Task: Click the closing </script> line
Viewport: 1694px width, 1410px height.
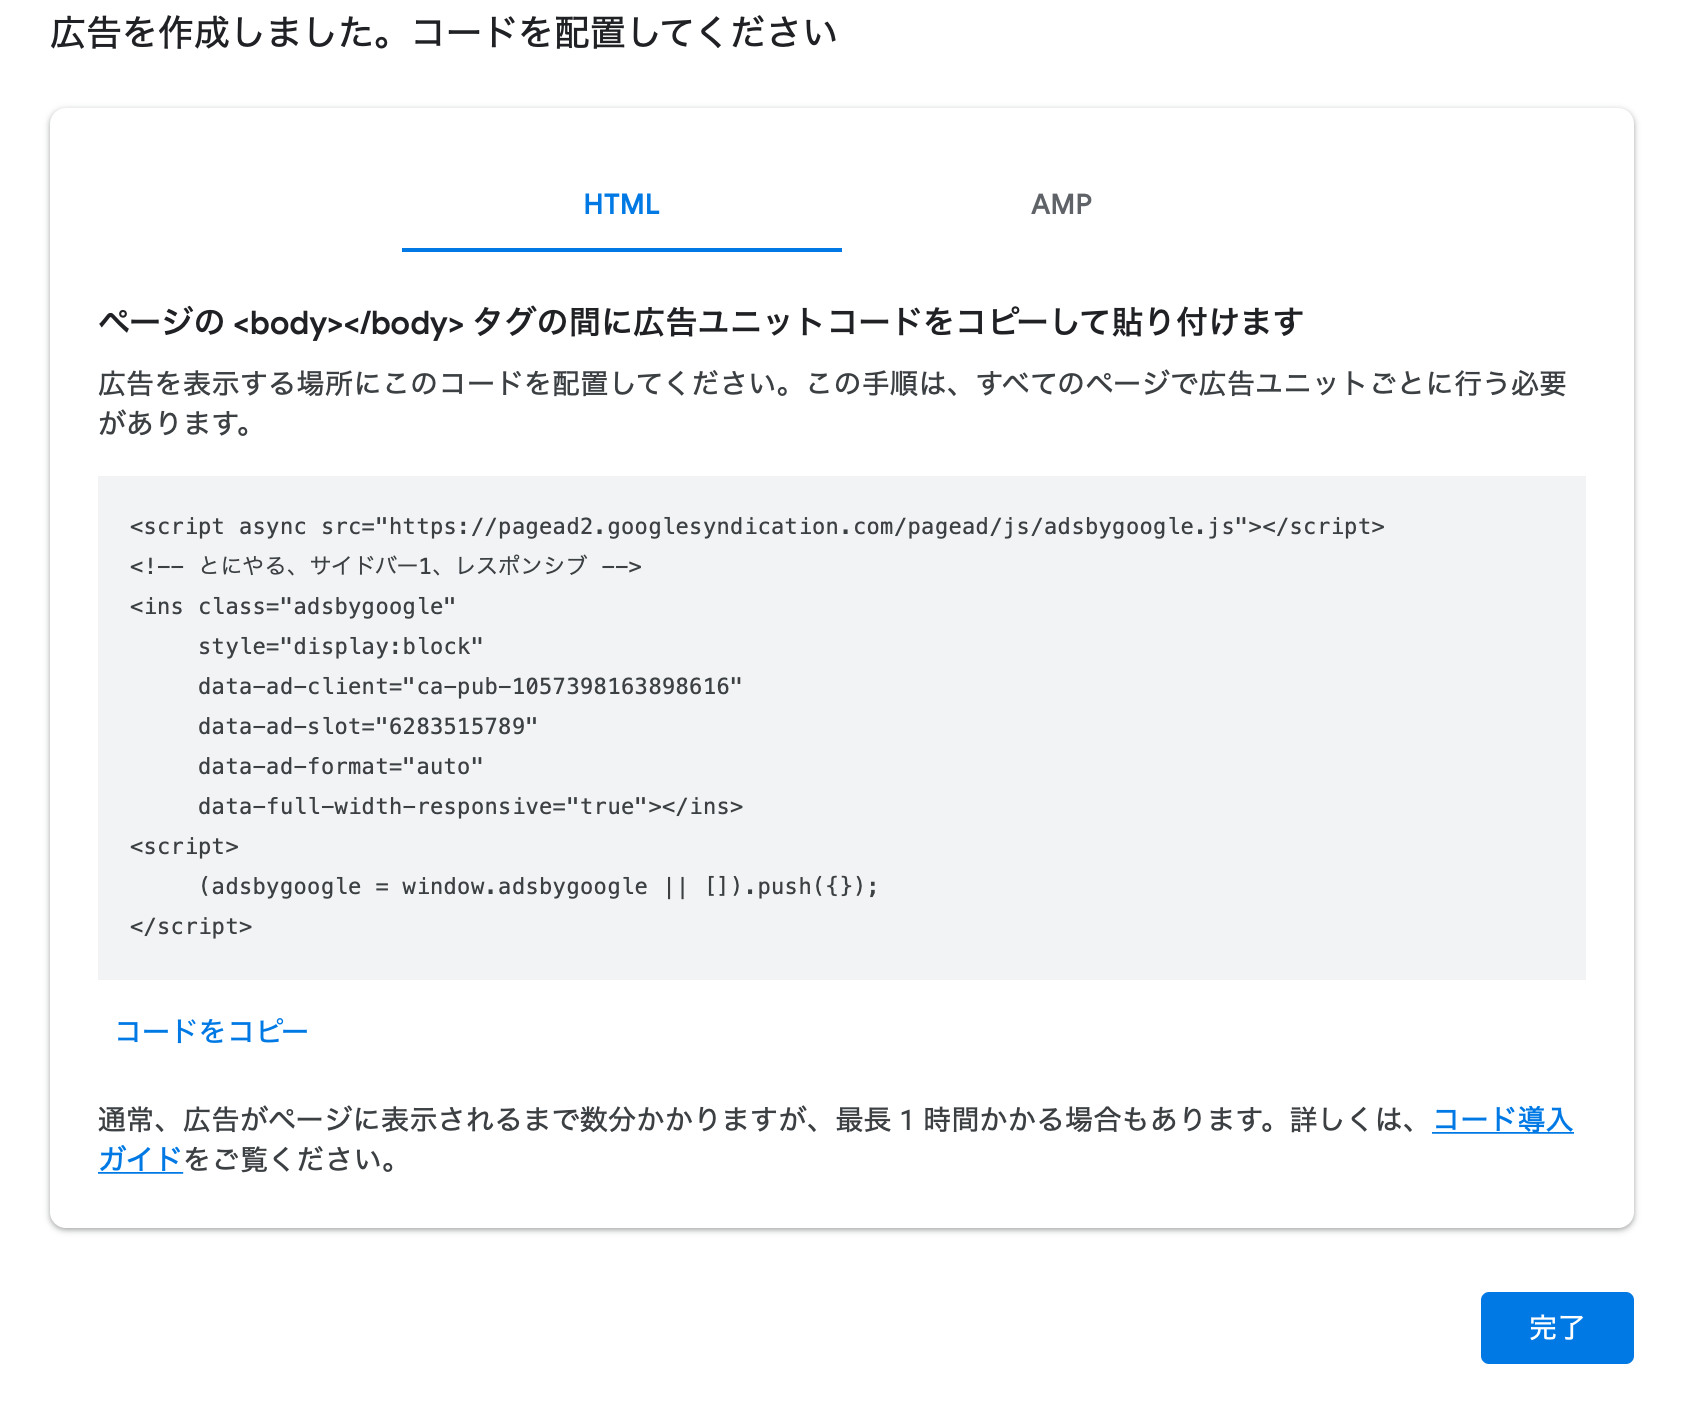Action: [191, 927]
